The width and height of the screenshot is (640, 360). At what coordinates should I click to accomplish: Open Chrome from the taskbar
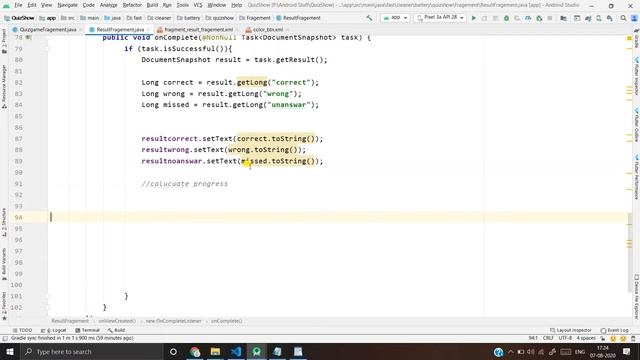(x=195, y=351)
